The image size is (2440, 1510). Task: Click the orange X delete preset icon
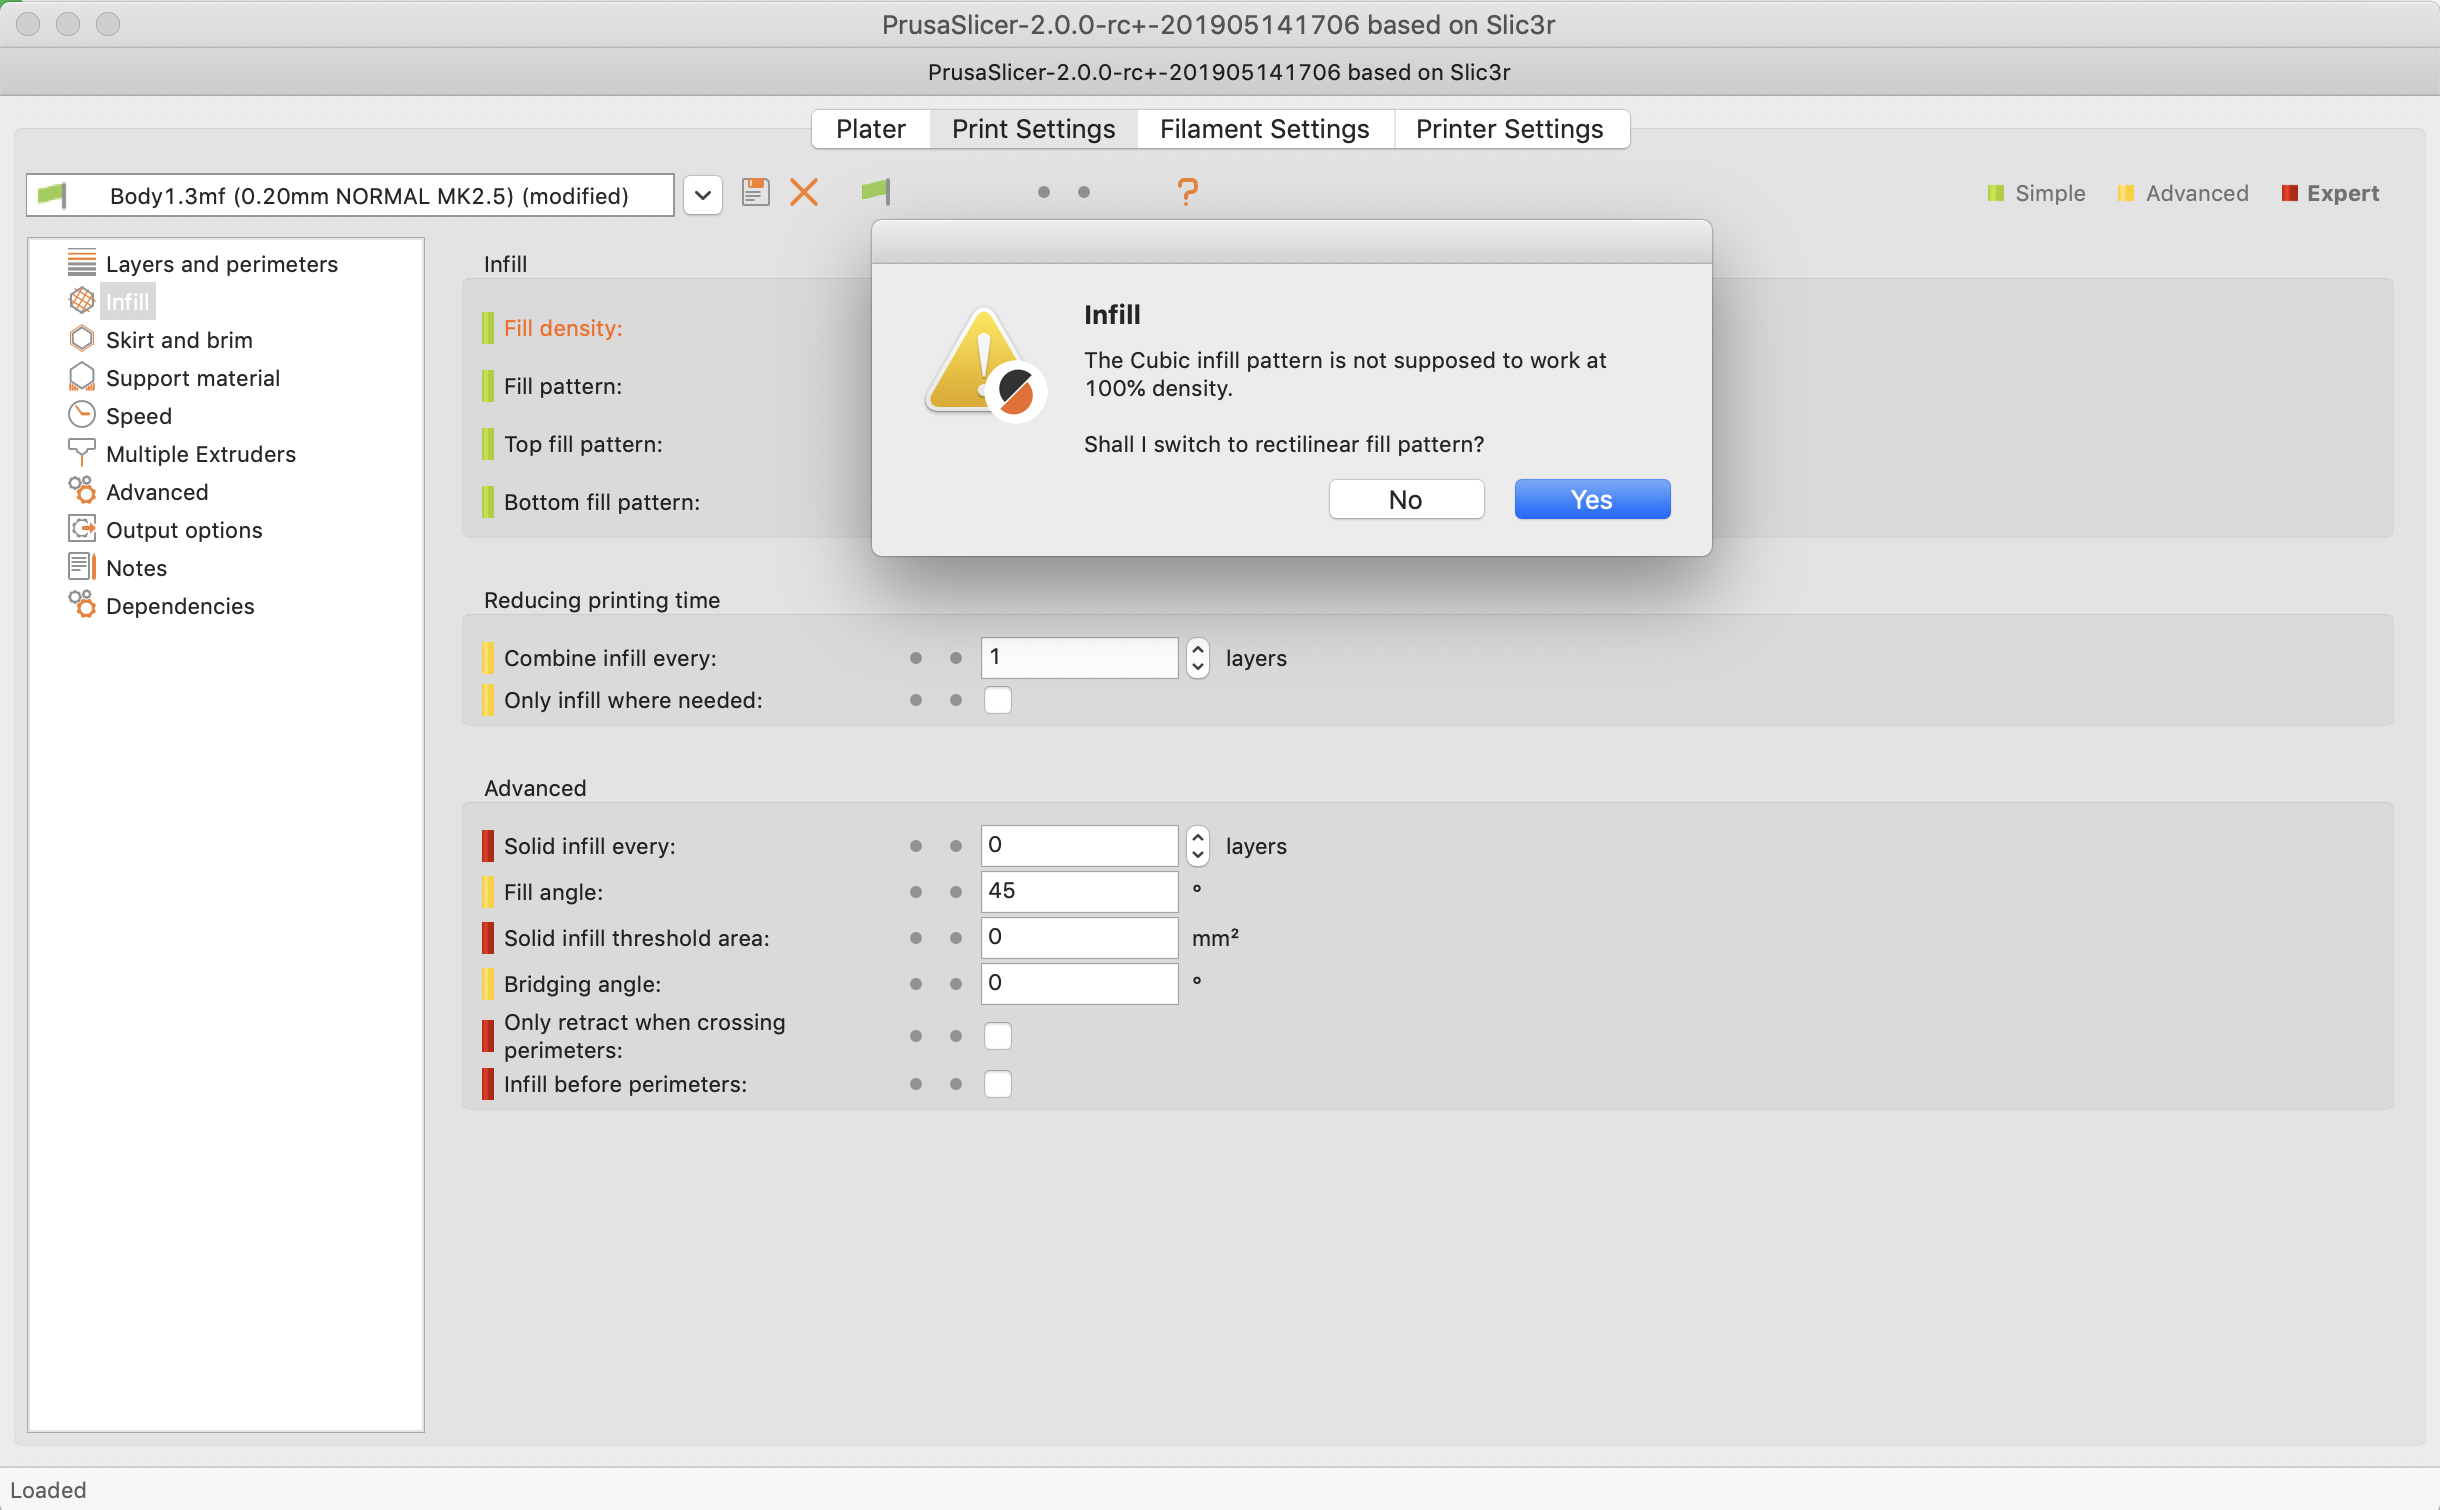point(804,192)
